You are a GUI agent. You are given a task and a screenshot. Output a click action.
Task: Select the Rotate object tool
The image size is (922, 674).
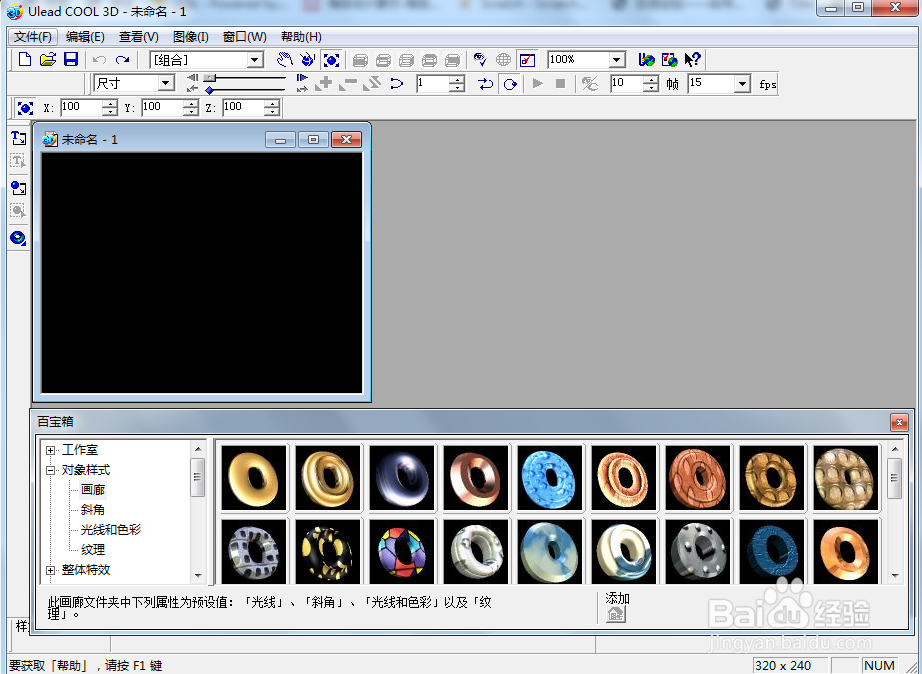tap(308, 59)
